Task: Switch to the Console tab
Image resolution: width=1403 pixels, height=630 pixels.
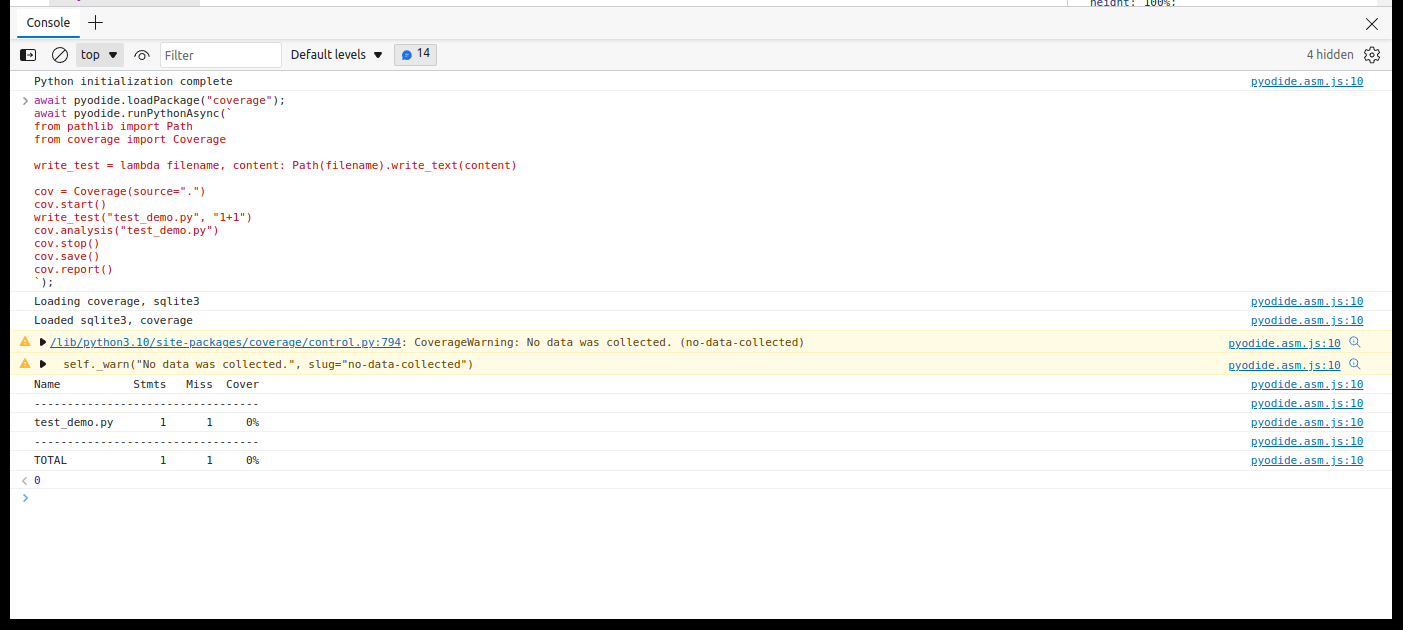Action: tap(47, 21)
